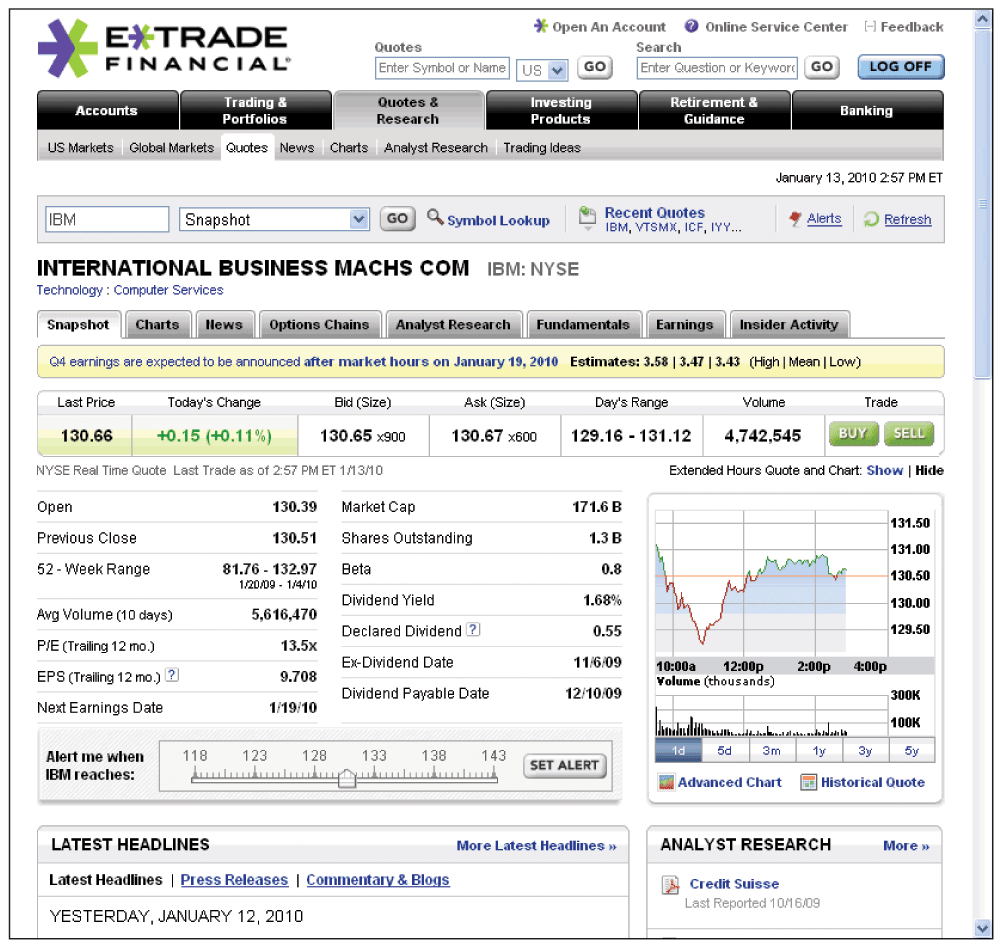This screenshot has height=950, width=1000.
Task: Click the Advanced Chart icon
Action: tap(666, 782)
